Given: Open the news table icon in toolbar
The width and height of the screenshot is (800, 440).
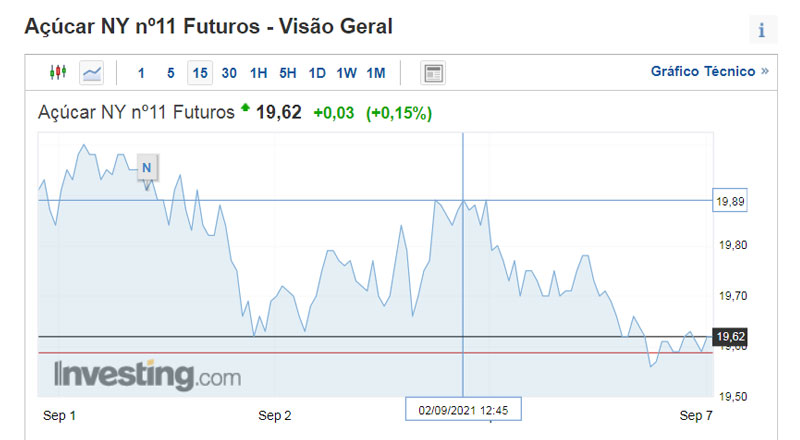Looking at the screenshot, I should 433,73.
